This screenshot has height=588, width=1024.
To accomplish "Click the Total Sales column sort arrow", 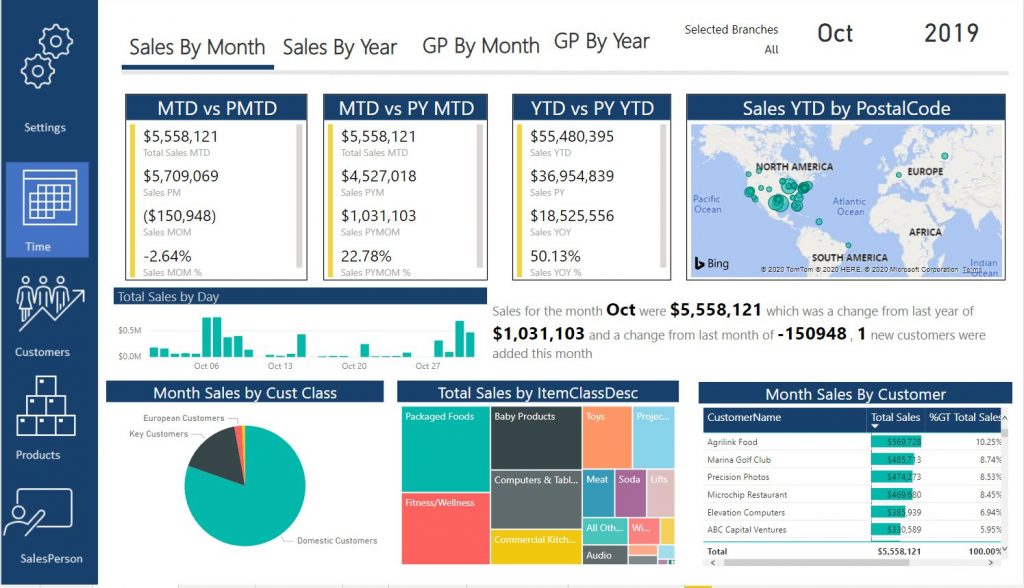I will point(875,425).
